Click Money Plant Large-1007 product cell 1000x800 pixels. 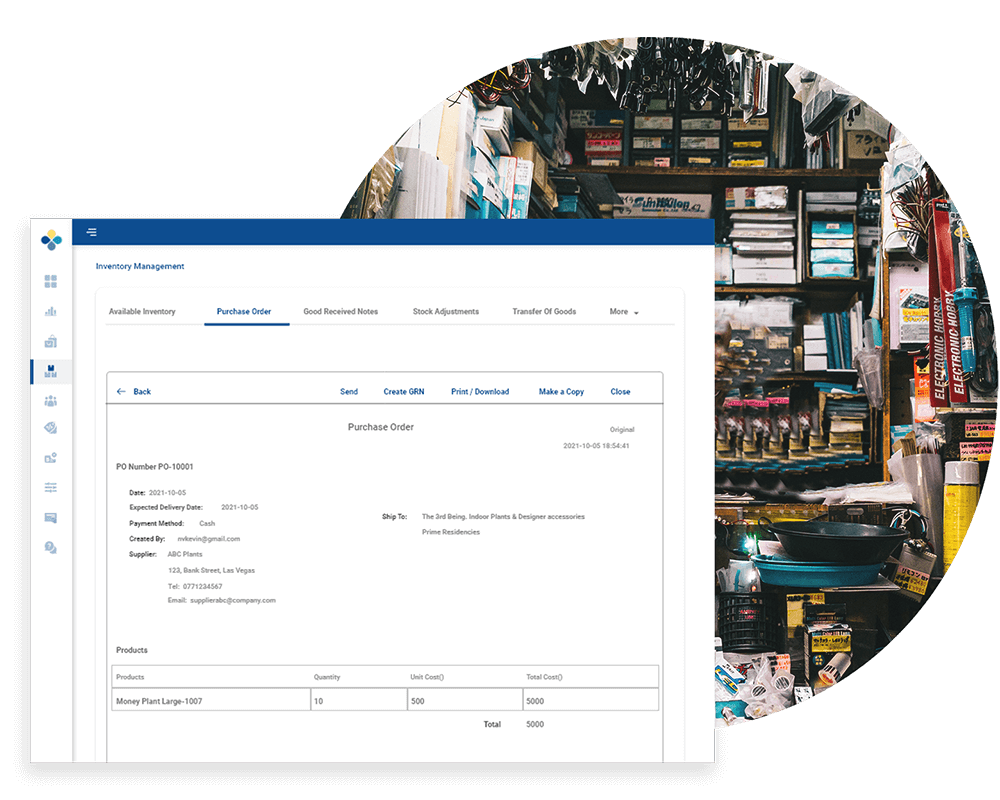coord(211,701)
